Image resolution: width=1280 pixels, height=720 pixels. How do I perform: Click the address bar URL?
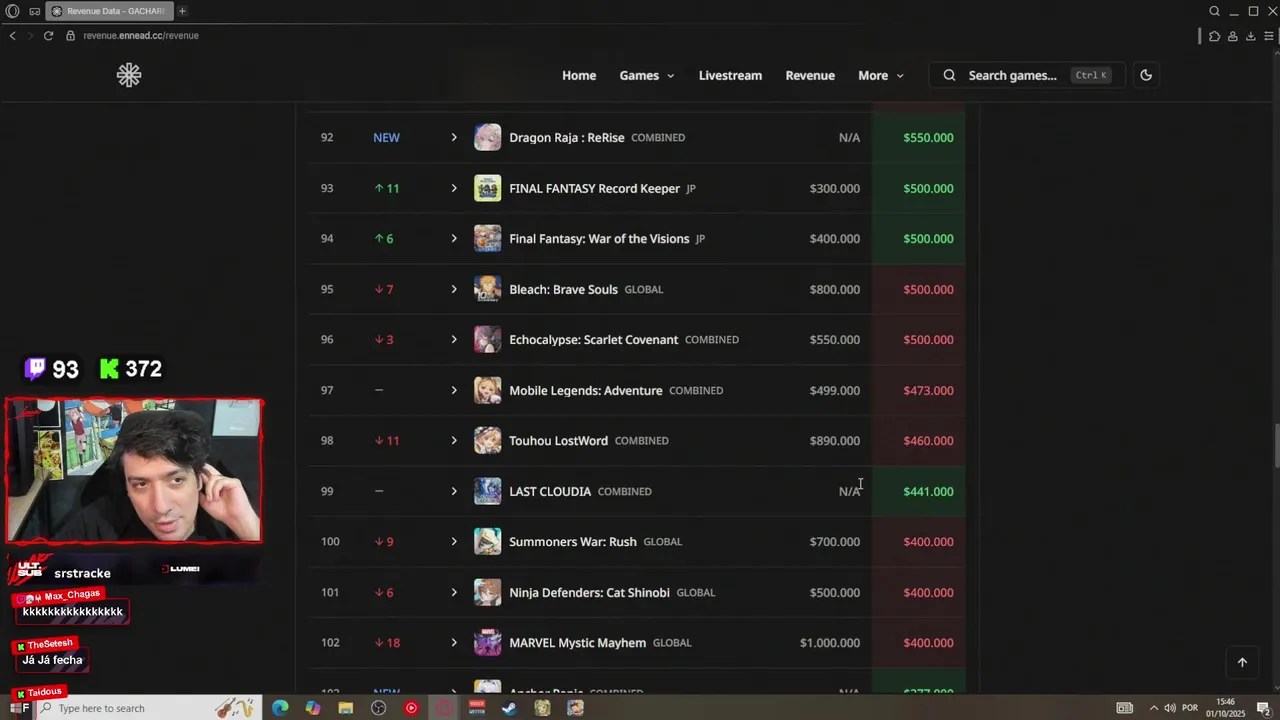141,35
